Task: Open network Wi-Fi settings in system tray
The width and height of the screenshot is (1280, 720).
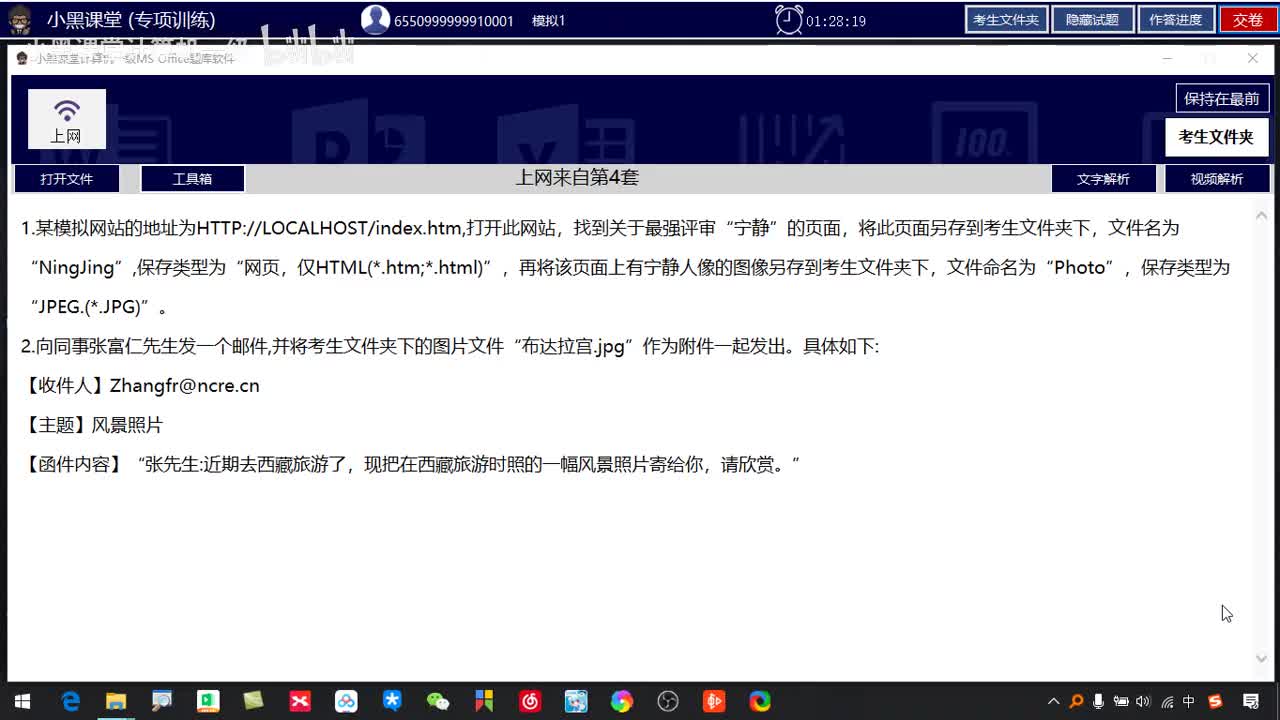Action: [1166, 701]
